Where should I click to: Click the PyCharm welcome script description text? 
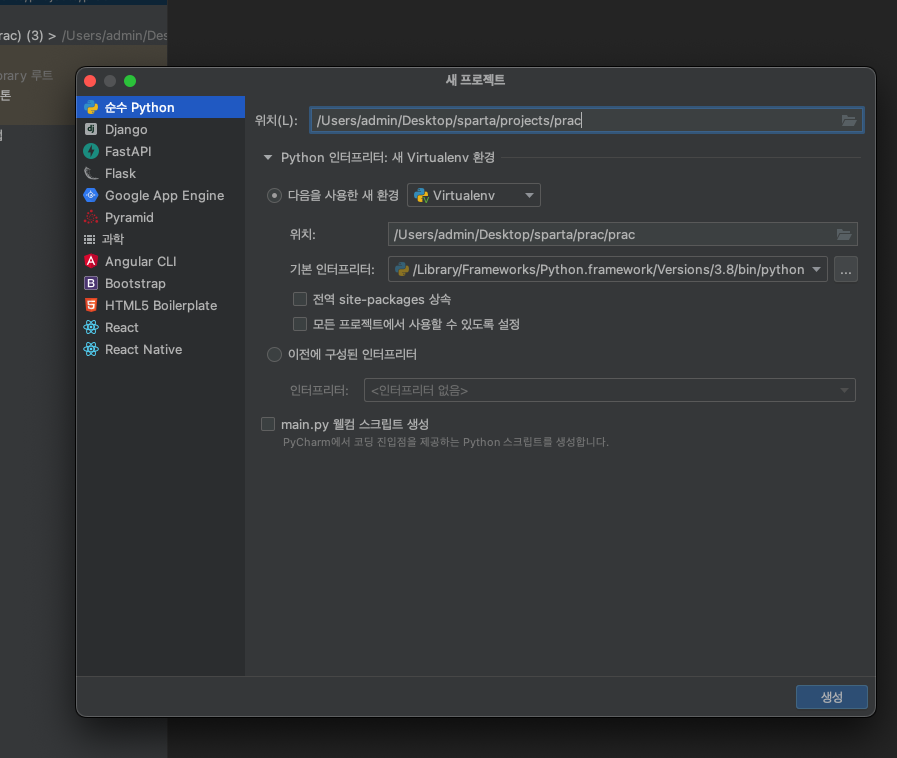[446, 442]
